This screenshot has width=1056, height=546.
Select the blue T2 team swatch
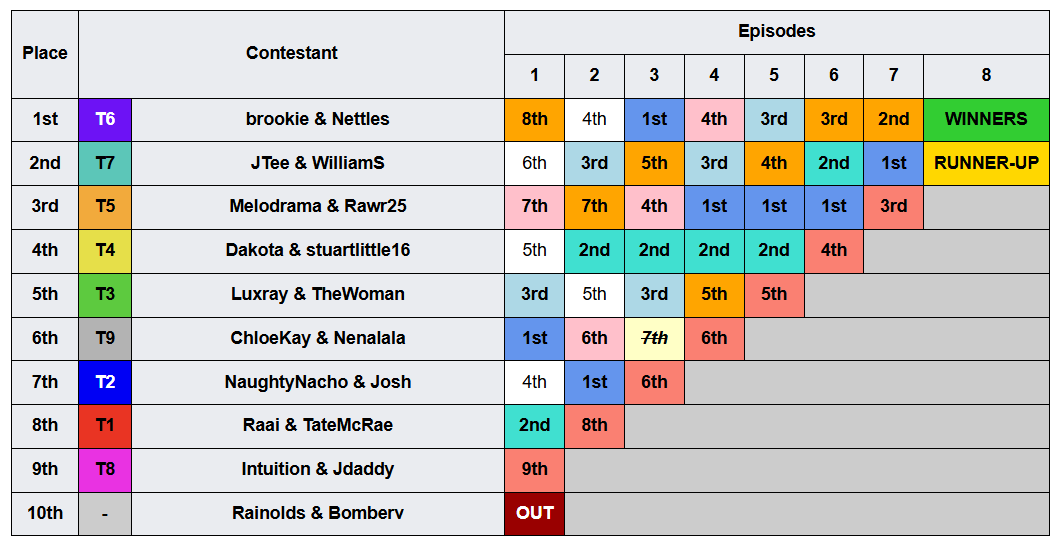point(105,382)
